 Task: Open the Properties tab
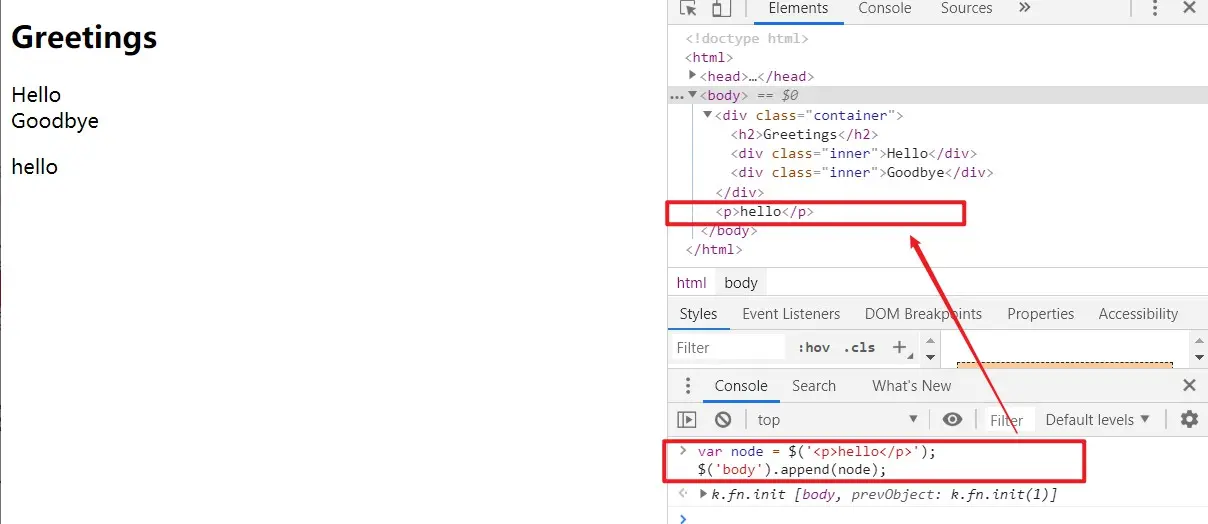(x=1040, y=314)
